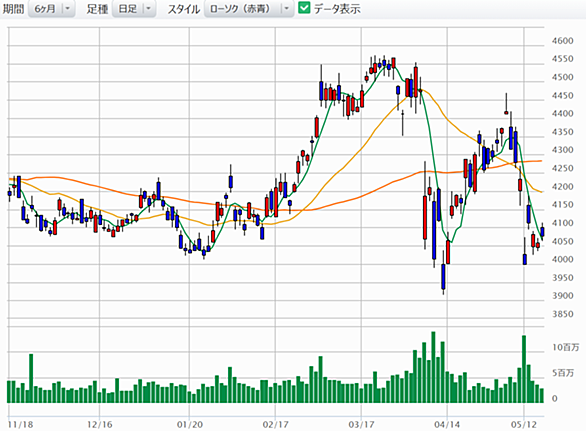
Task: Select the 05/12 date axis label
Action: click(524, 425)
